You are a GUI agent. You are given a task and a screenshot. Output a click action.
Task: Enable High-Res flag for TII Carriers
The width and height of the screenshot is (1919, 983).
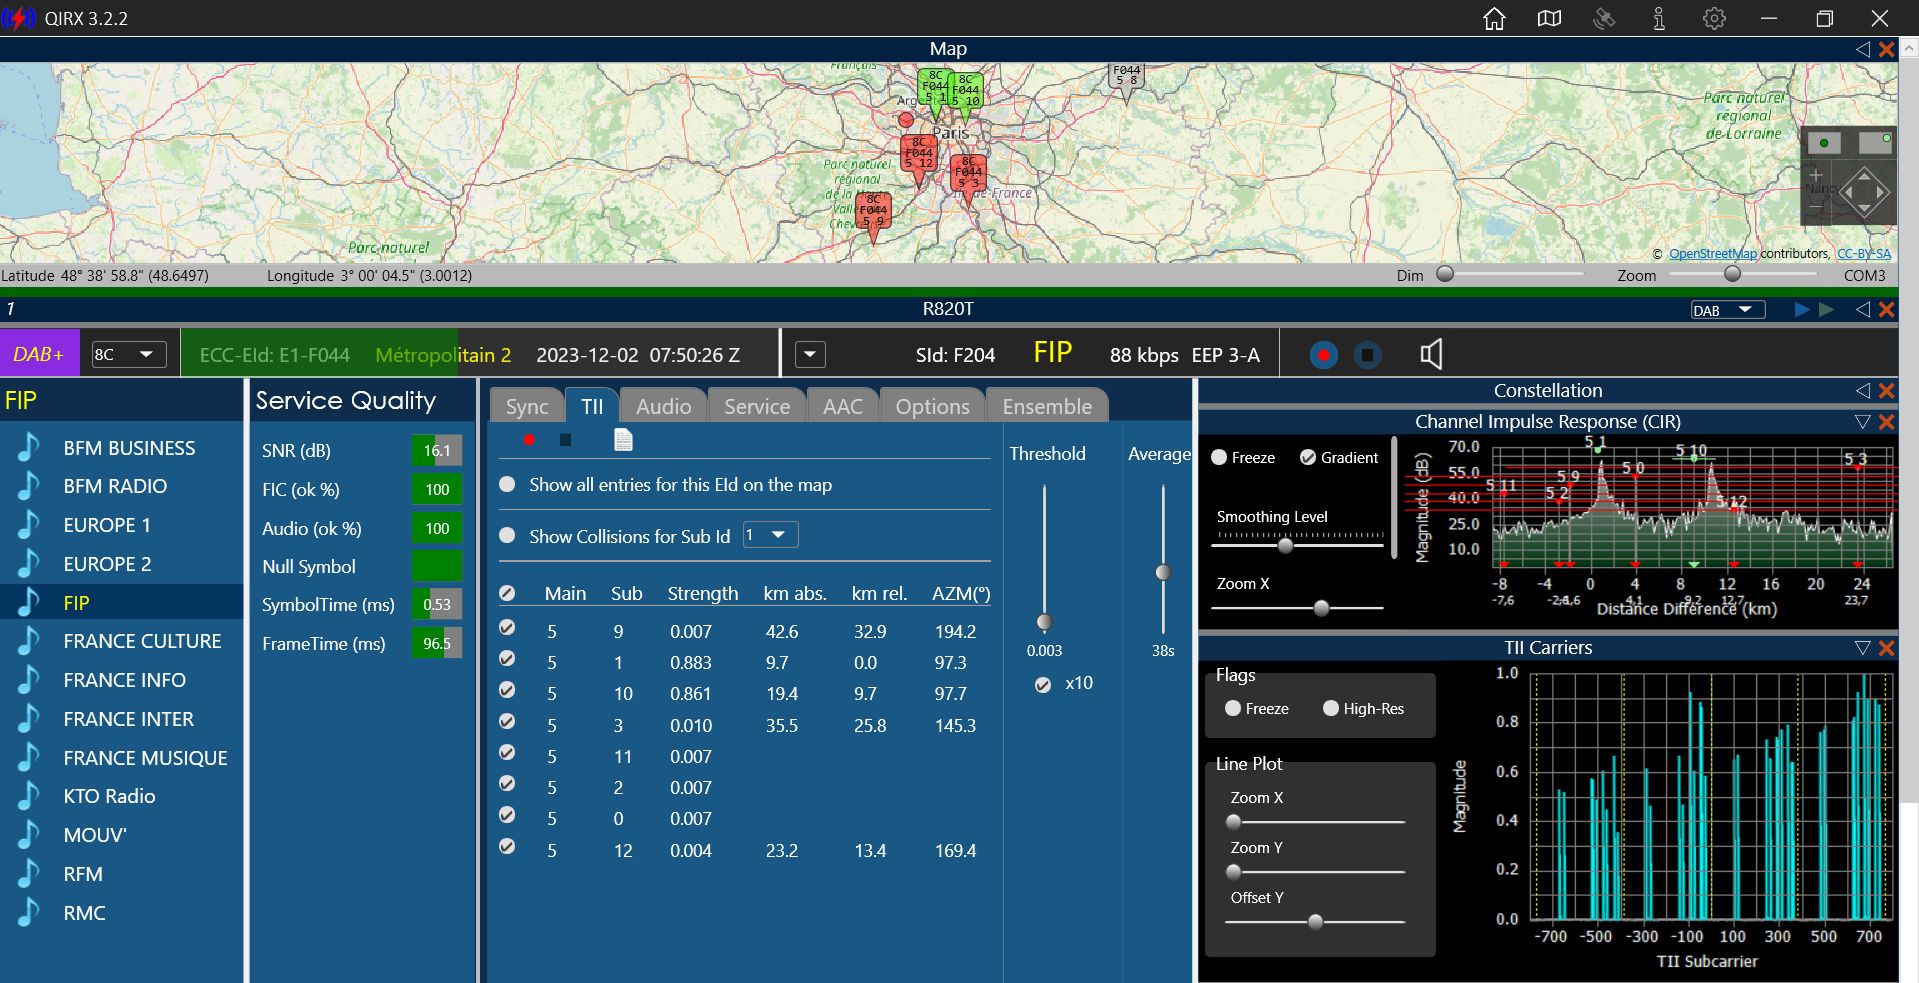tap(1331, 708)
